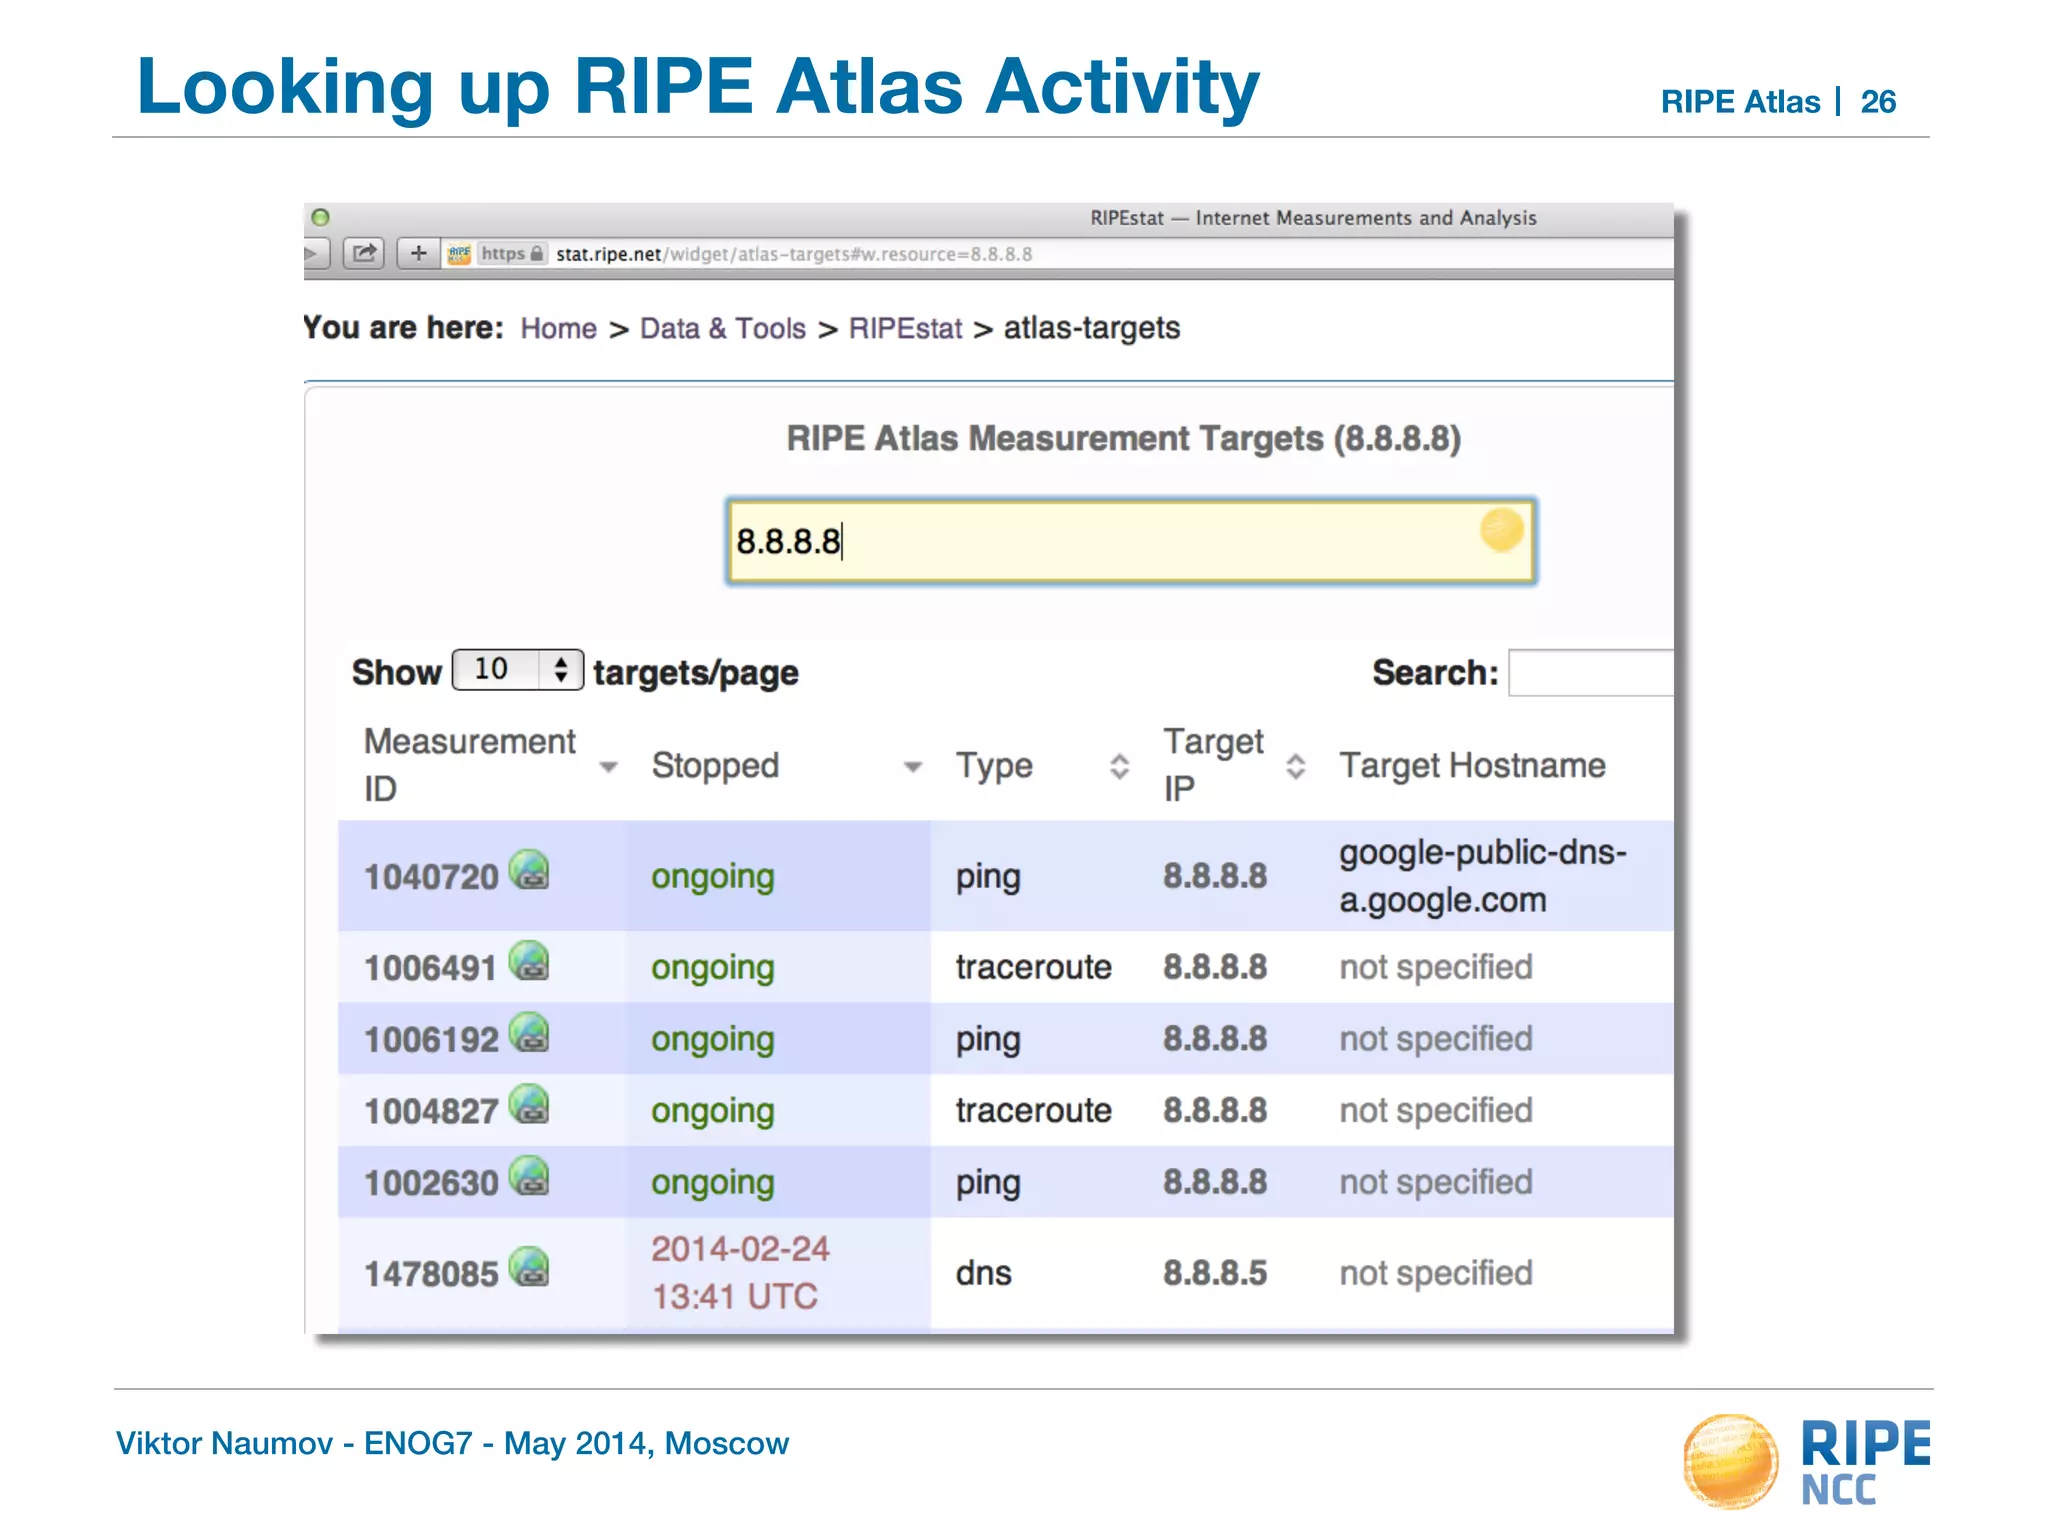Sort by Measurement ID column arrow
Image resolution: width=2048 pixels, height=1536 pixels.
608,767
